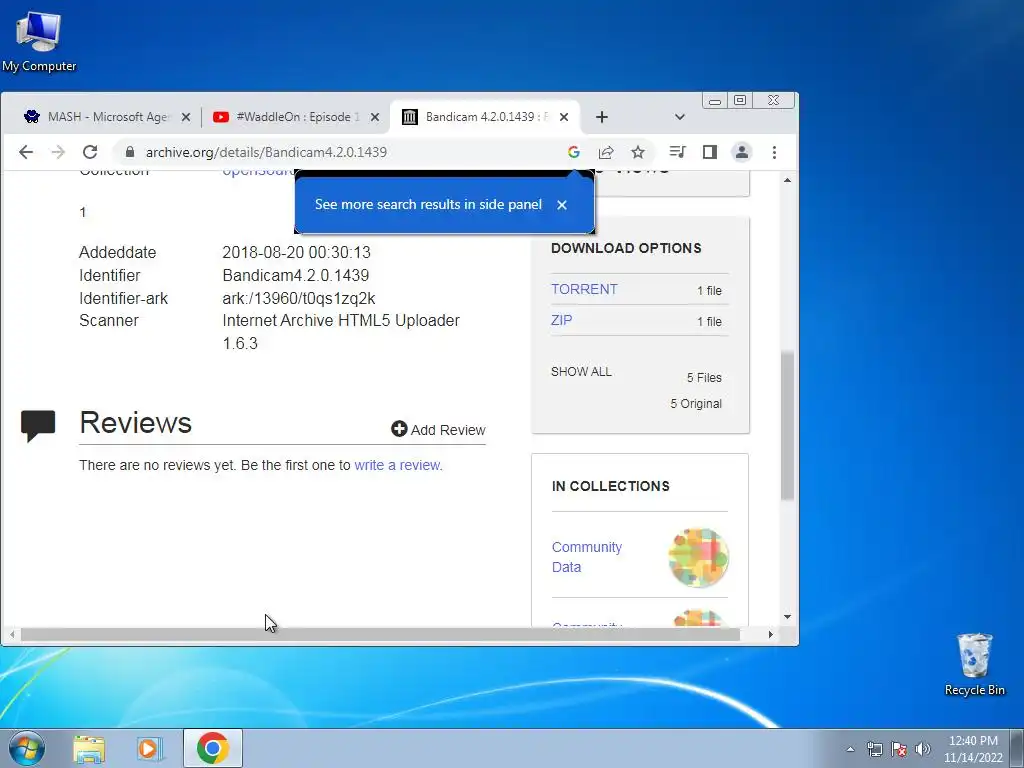Open the media controls icon
Screen dimensions: 1024x768
[677, 152]
